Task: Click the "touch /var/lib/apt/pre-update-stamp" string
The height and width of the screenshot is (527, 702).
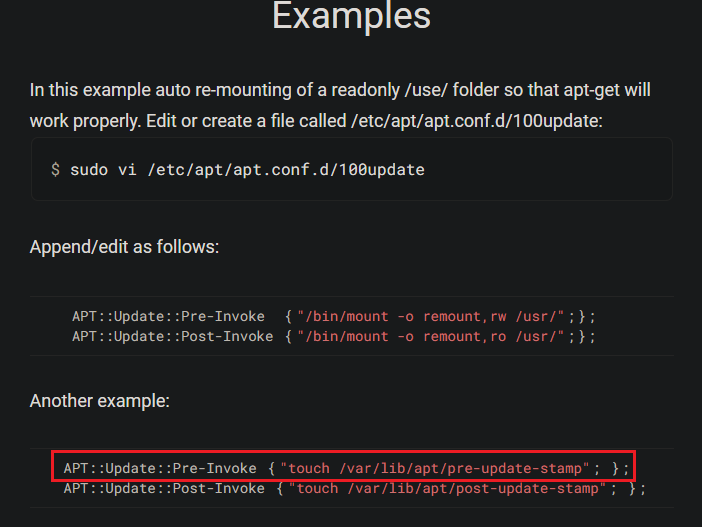Action: pos(434,467)
